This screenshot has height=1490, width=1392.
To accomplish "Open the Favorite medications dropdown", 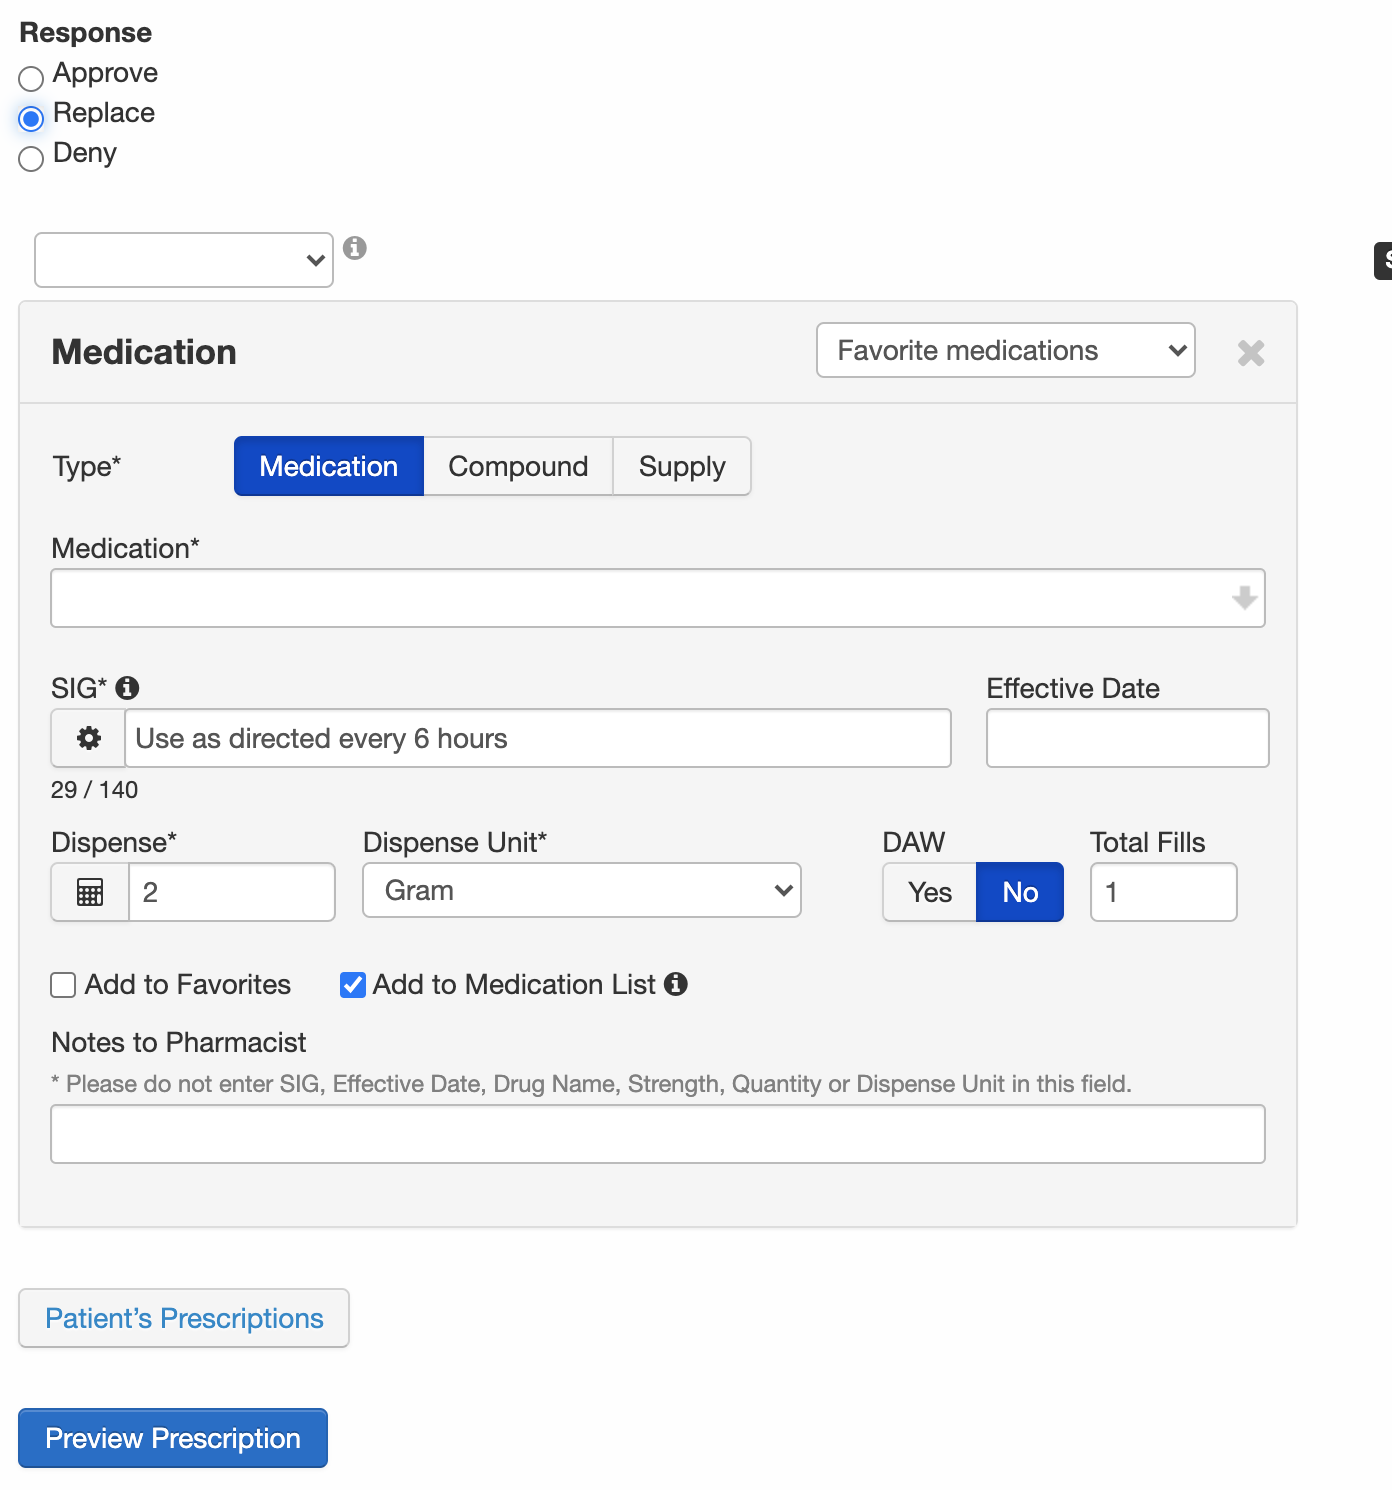I will [x=1006, y=350].
